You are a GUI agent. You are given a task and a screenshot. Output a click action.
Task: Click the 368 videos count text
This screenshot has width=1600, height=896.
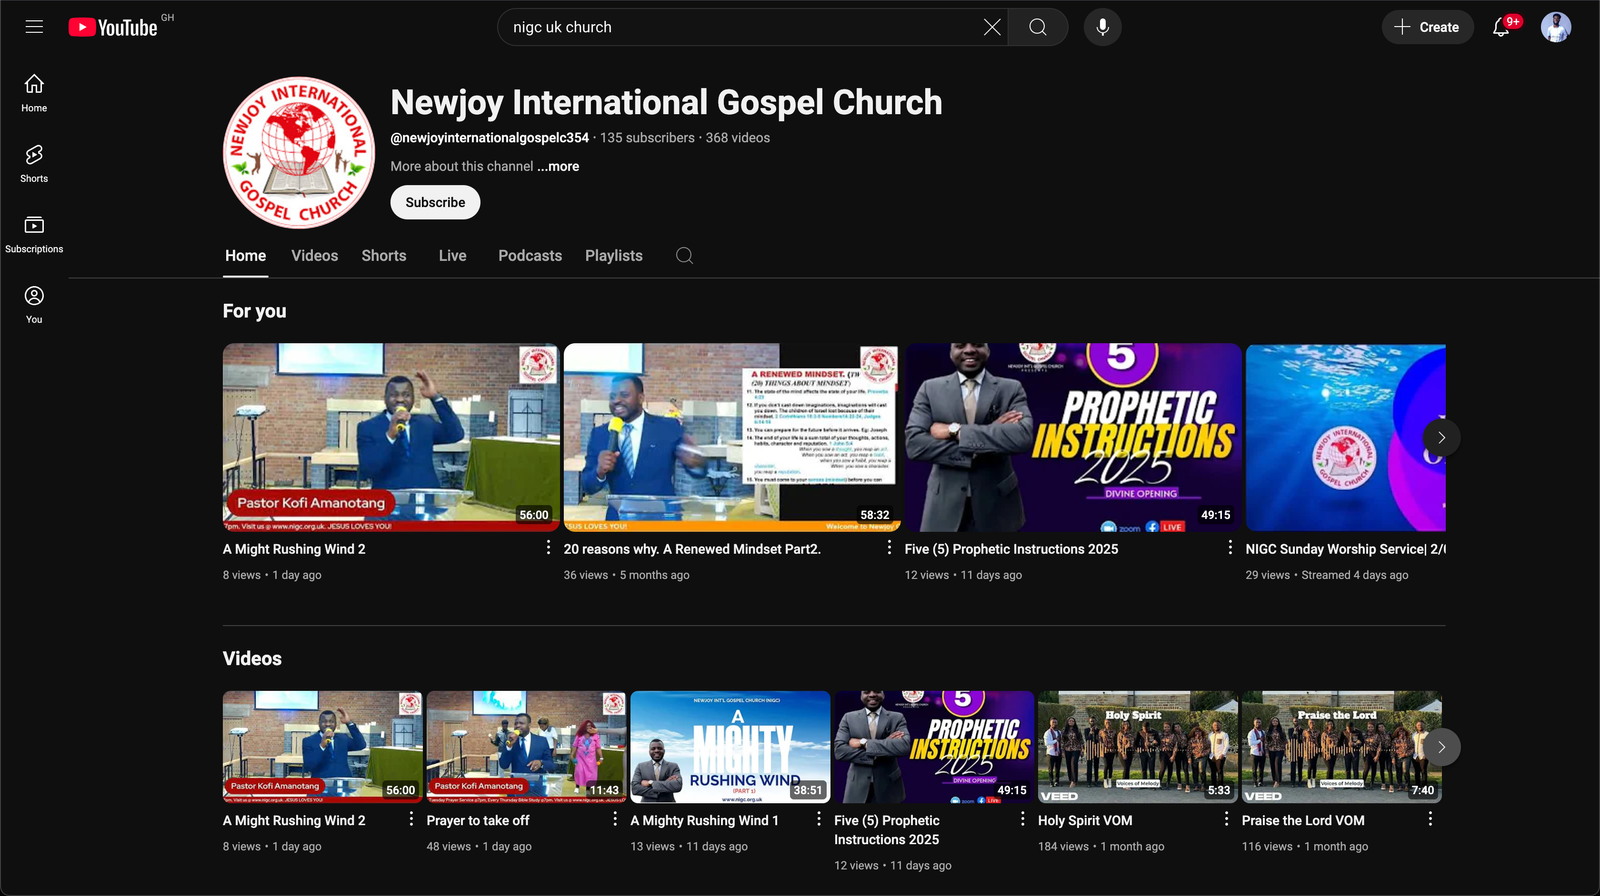coord(738,138)
